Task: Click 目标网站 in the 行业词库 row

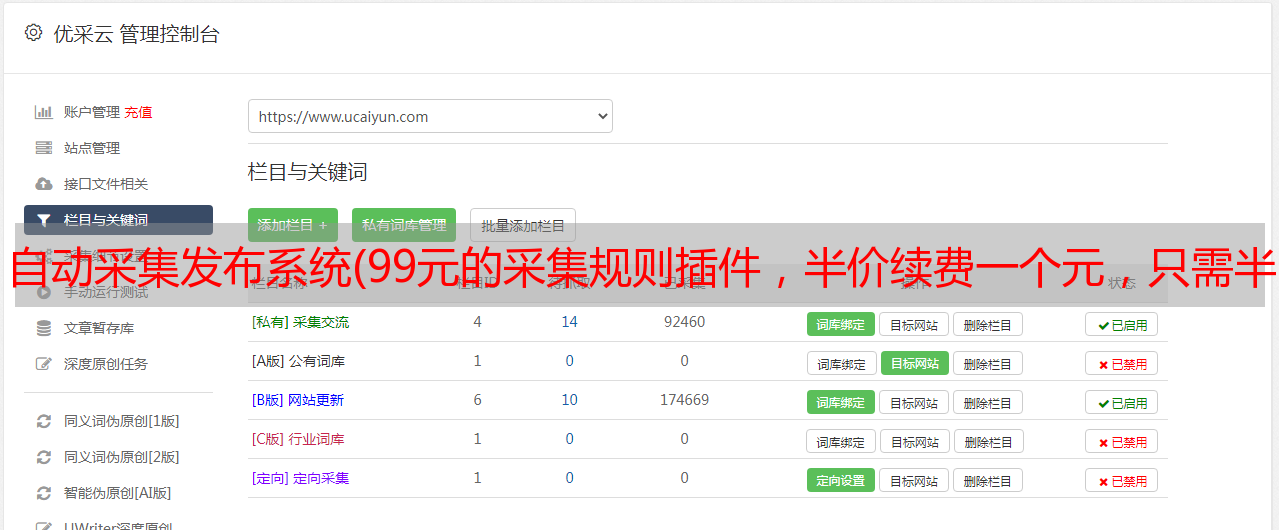Action: pos(914,441)
